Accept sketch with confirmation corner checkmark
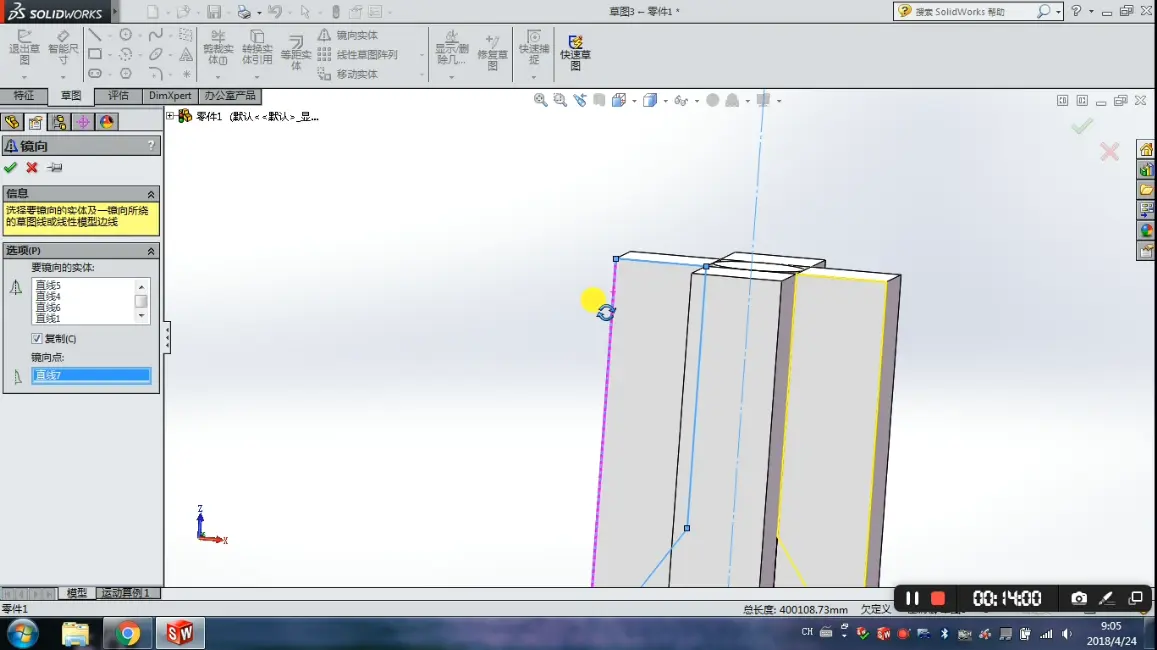This screenshot has width=1157, height=650. click(x=1082, y=126)
